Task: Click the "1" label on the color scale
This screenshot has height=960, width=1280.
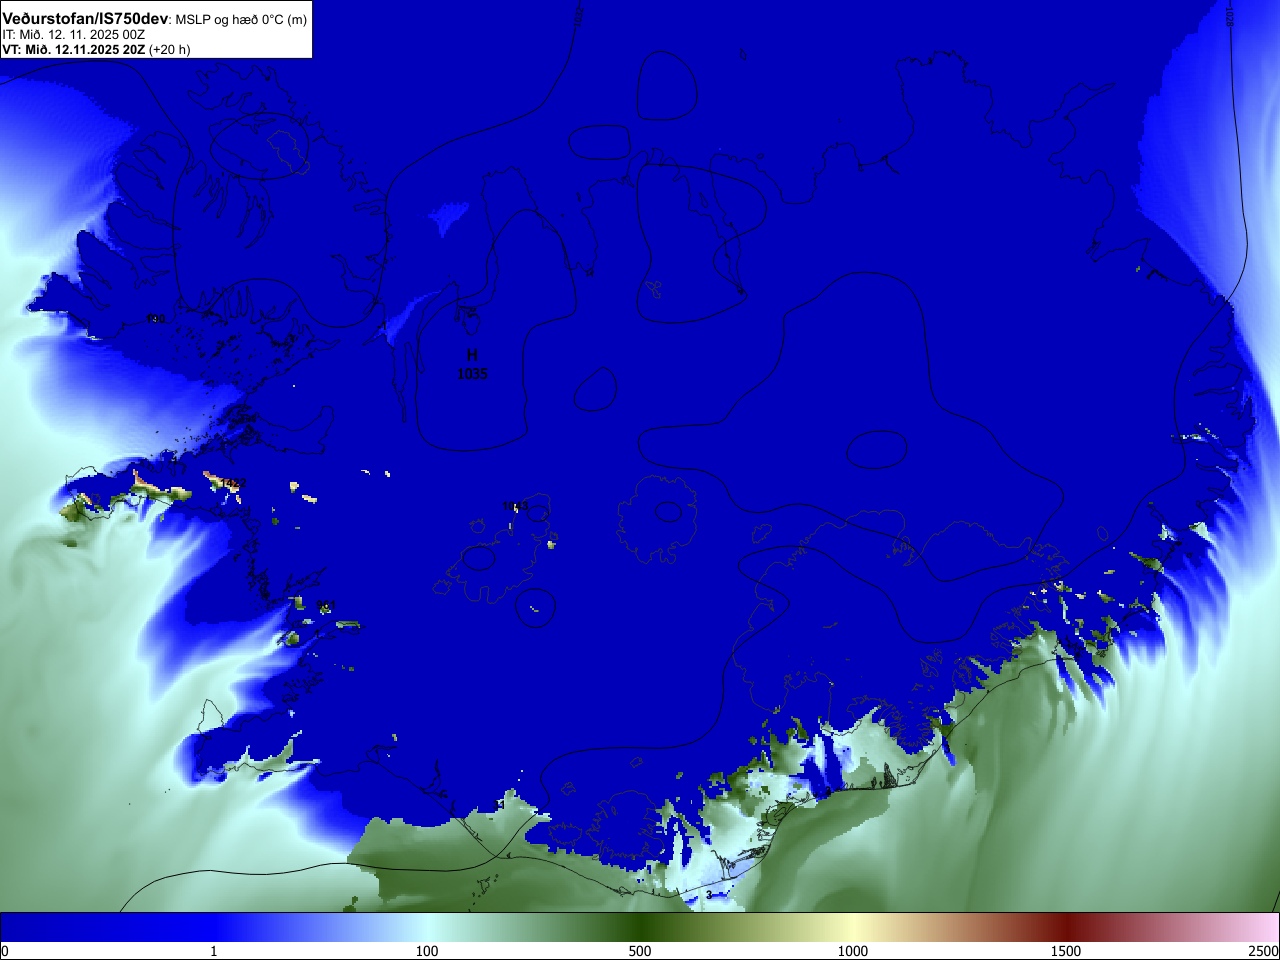Action: [x=213, y=951]
